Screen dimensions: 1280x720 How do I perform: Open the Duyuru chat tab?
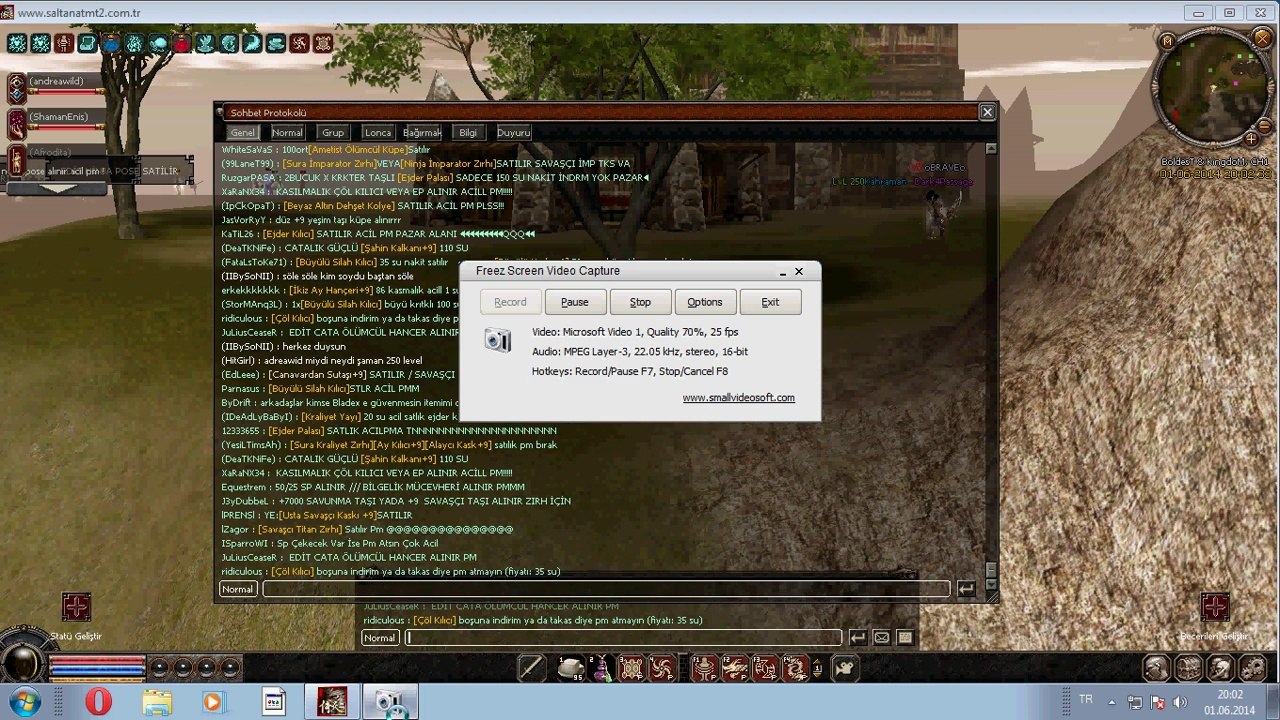click(x=514, y=132)
